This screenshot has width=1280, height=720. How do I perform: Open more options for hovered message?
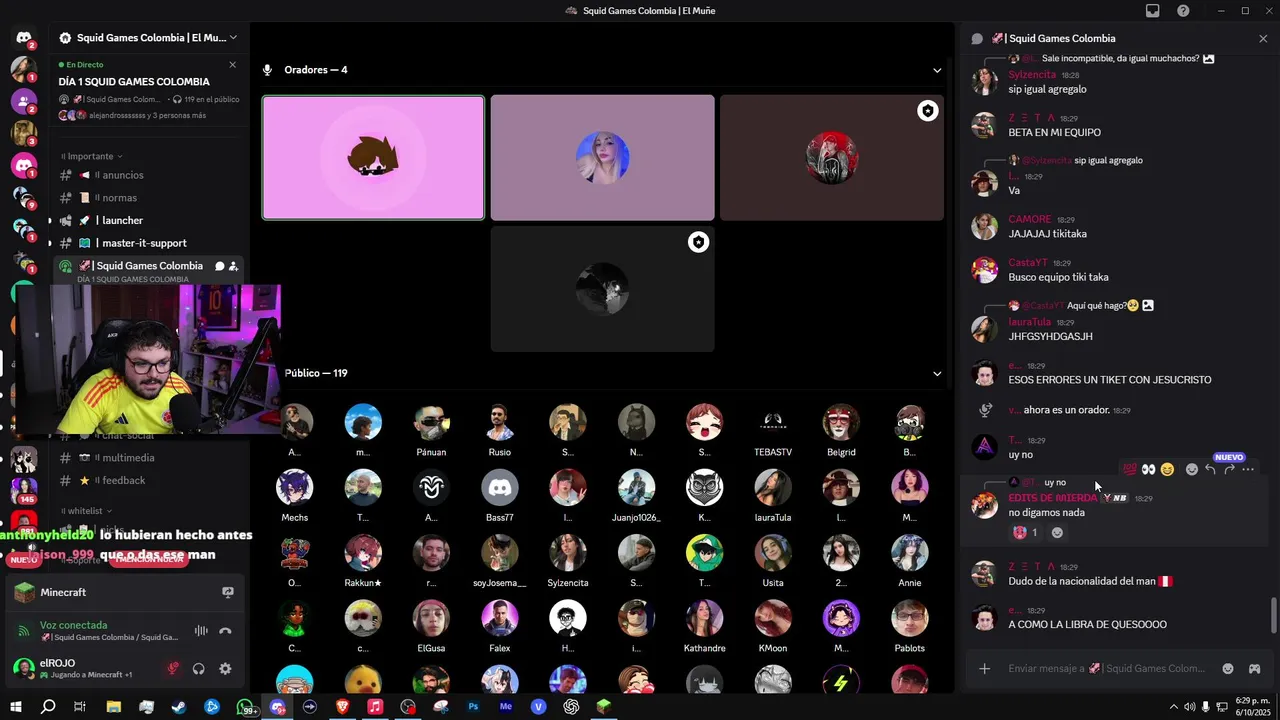click(1248, 469)
